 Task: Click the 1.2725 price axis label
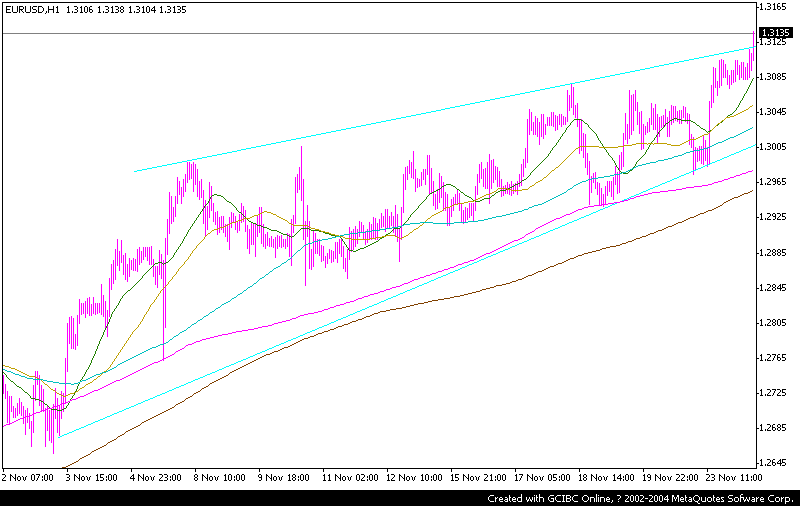[774, 393]
